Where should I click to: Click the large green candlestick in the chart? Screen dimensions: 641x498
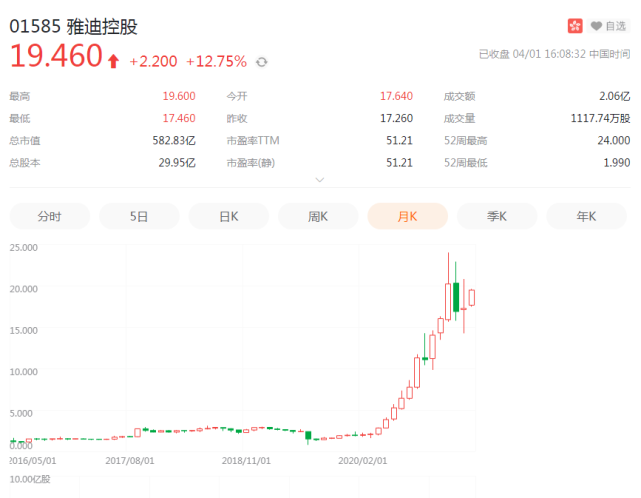tap(456, 297)
